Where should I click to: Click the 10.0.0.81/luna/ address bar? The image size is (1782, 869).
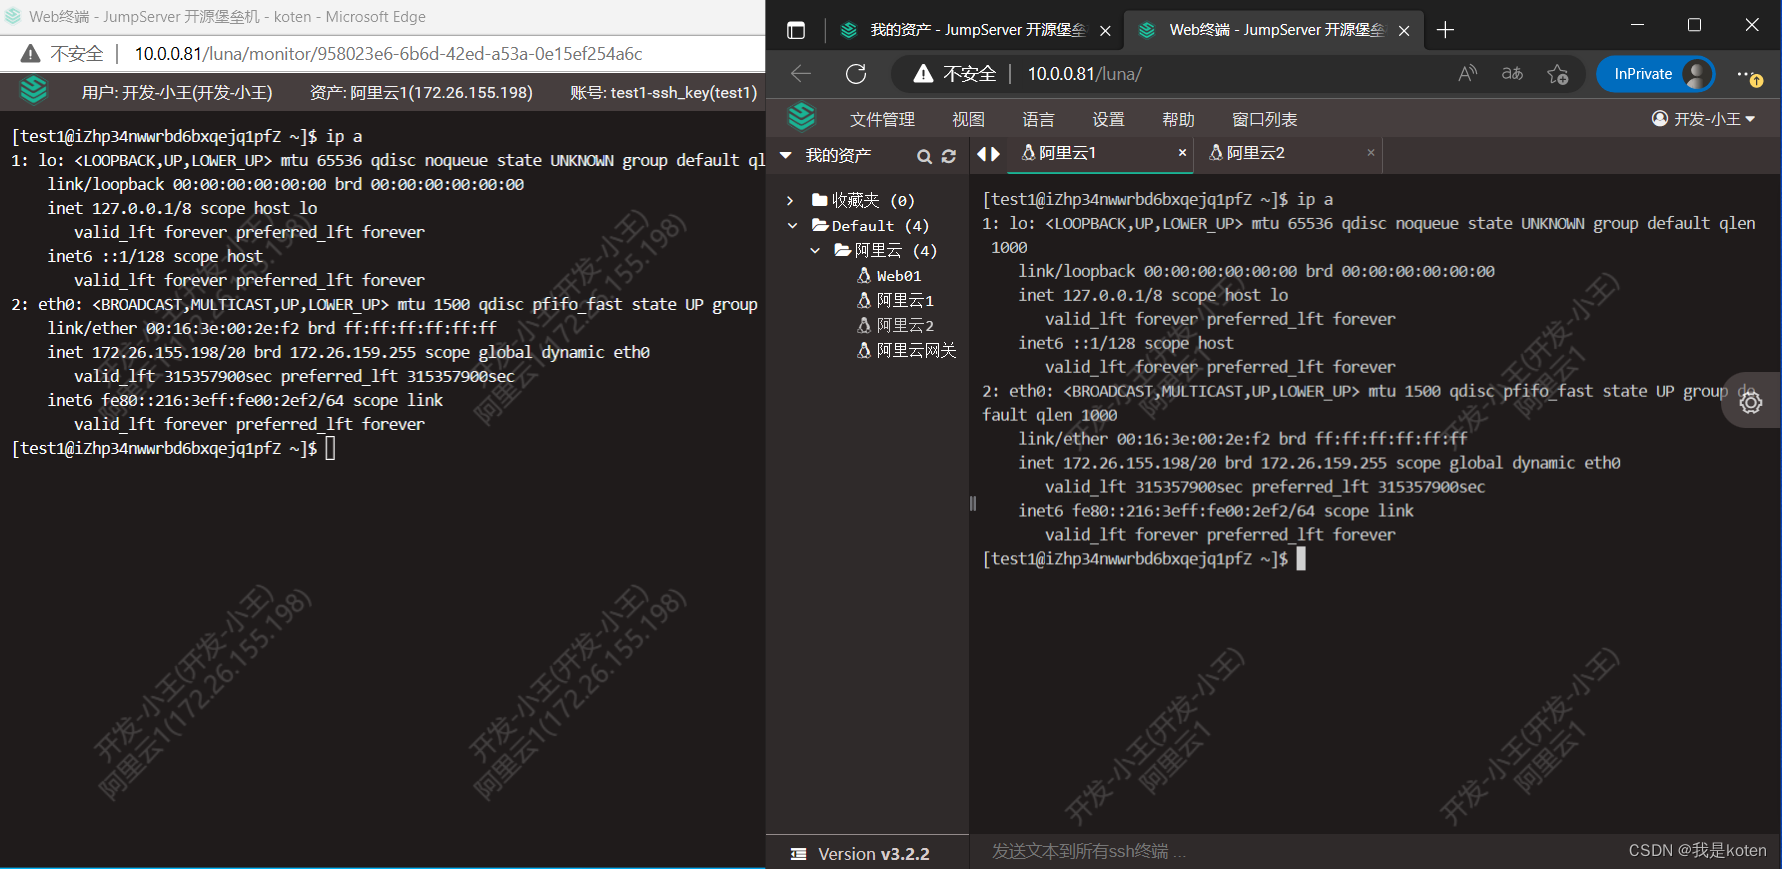(1085, 74)
